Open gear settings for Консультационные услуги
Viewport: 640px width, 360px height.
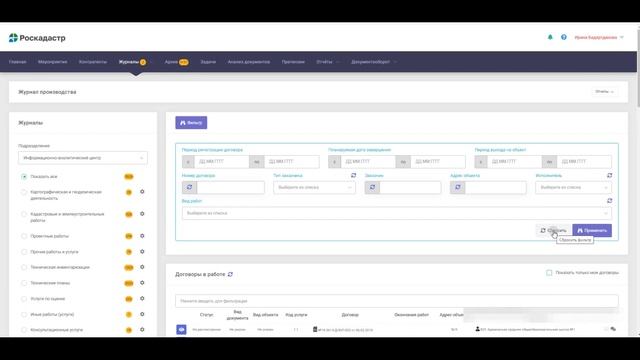click(142, 329)
